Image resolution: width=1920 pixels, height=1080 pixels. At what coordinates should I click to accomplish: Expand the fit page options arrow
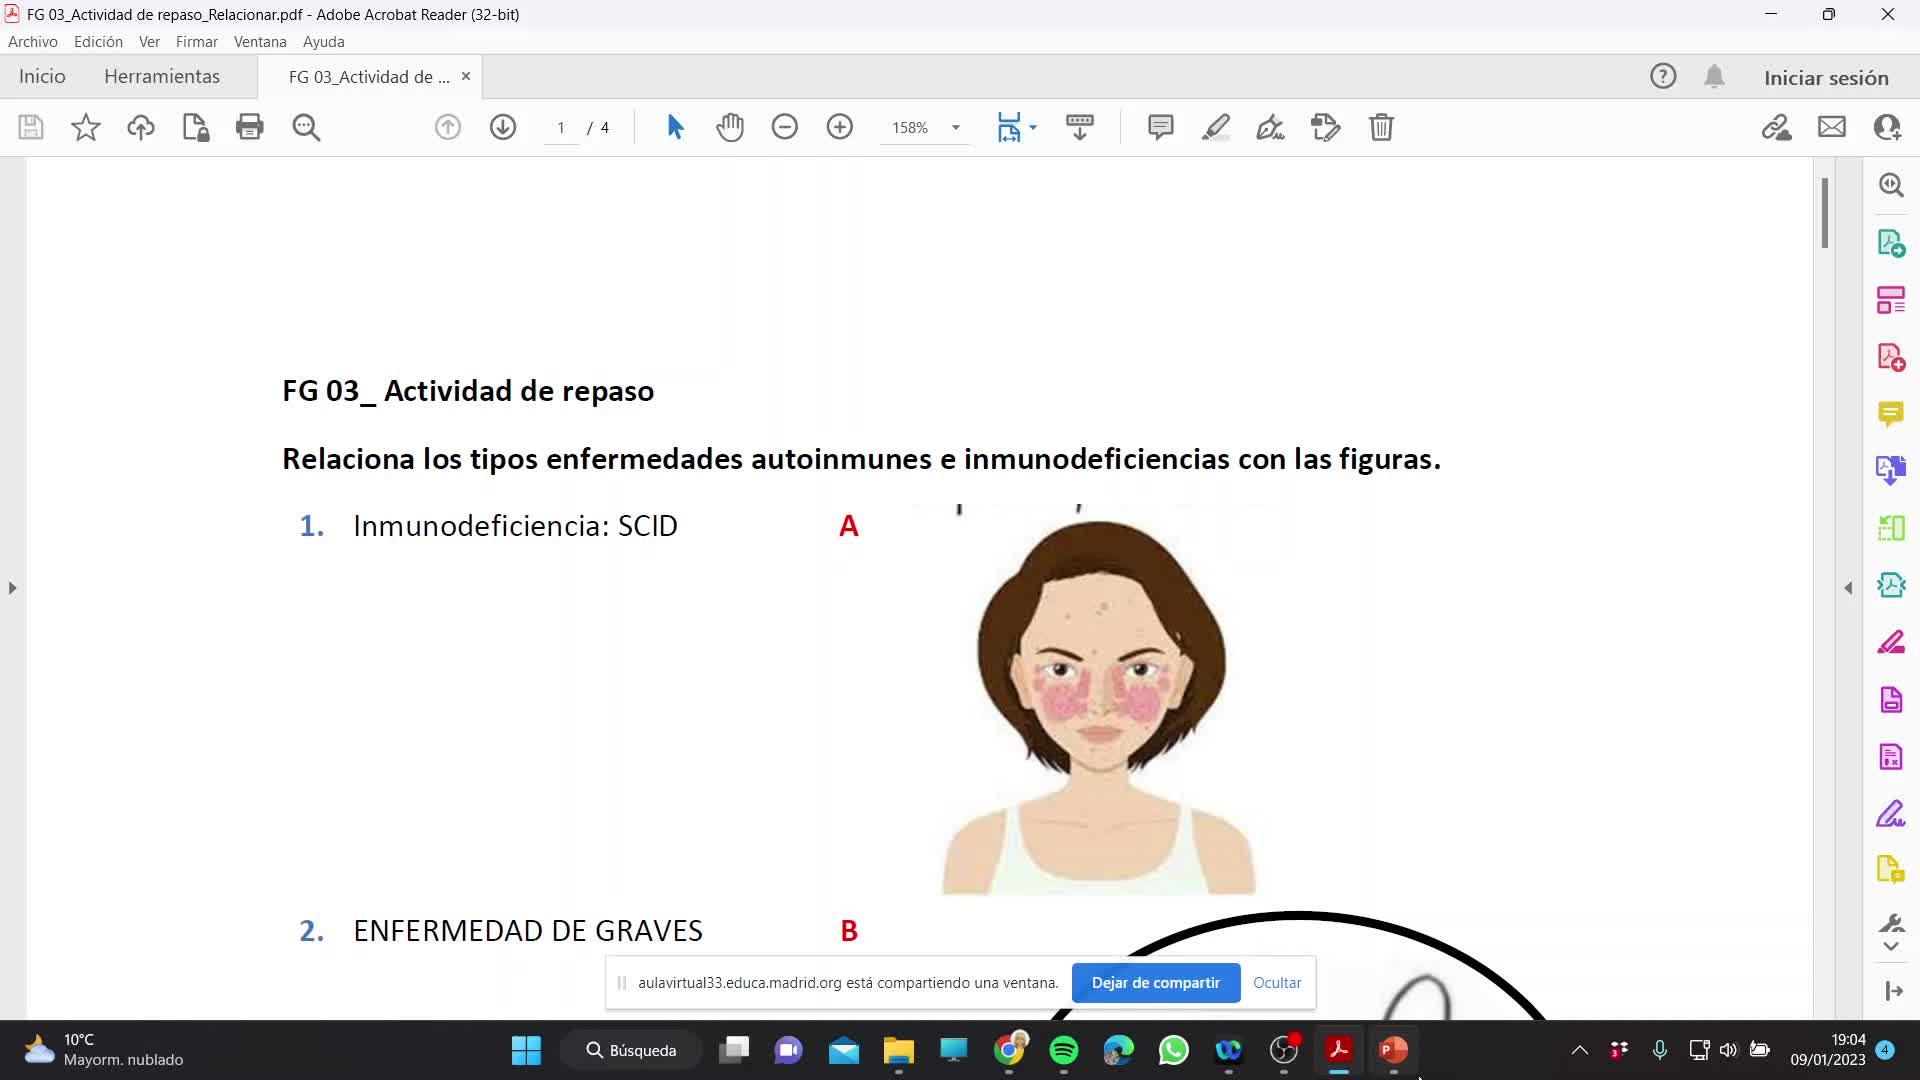click(x=1033, y=127)
